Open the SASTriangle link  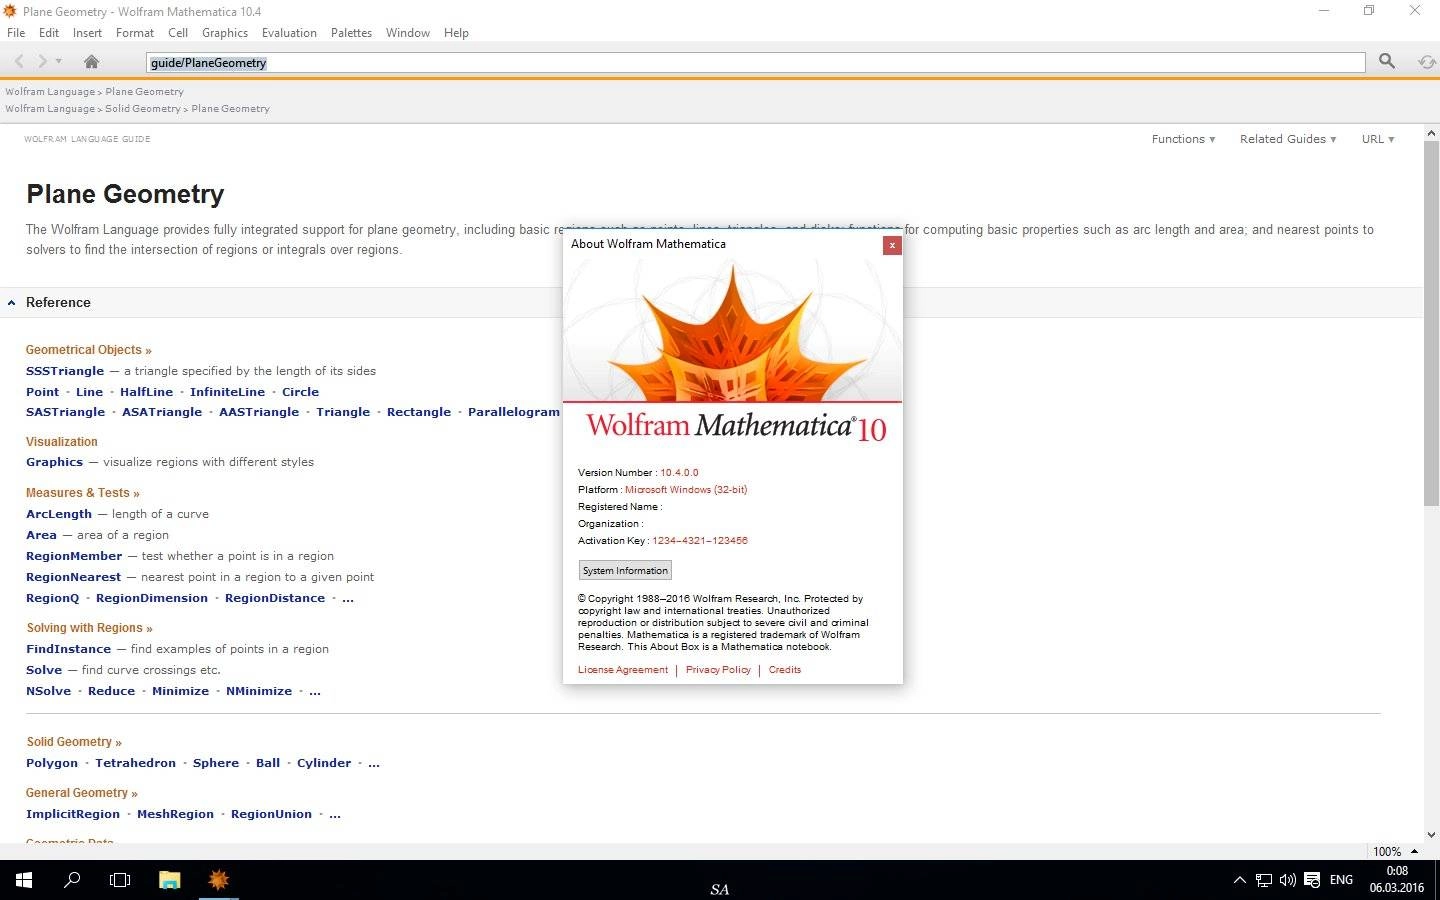65,412
